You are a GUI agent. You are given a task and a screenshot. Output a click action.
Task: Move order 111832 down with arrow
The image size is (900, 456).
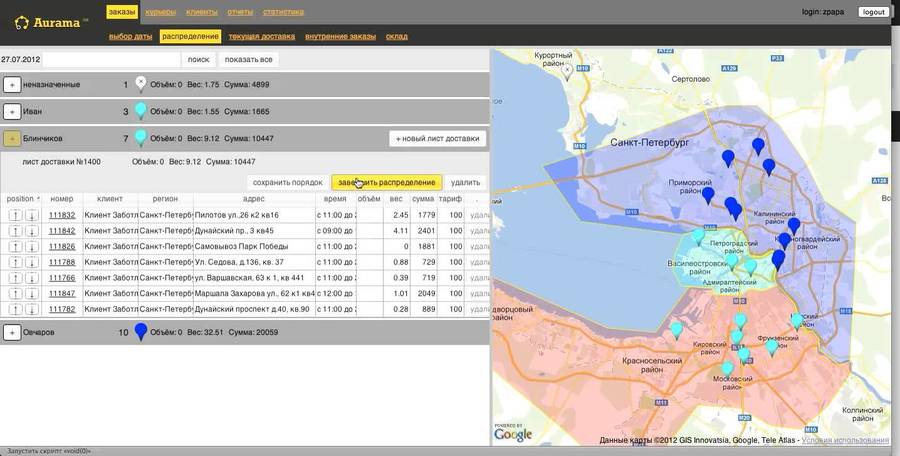[32, 215]
